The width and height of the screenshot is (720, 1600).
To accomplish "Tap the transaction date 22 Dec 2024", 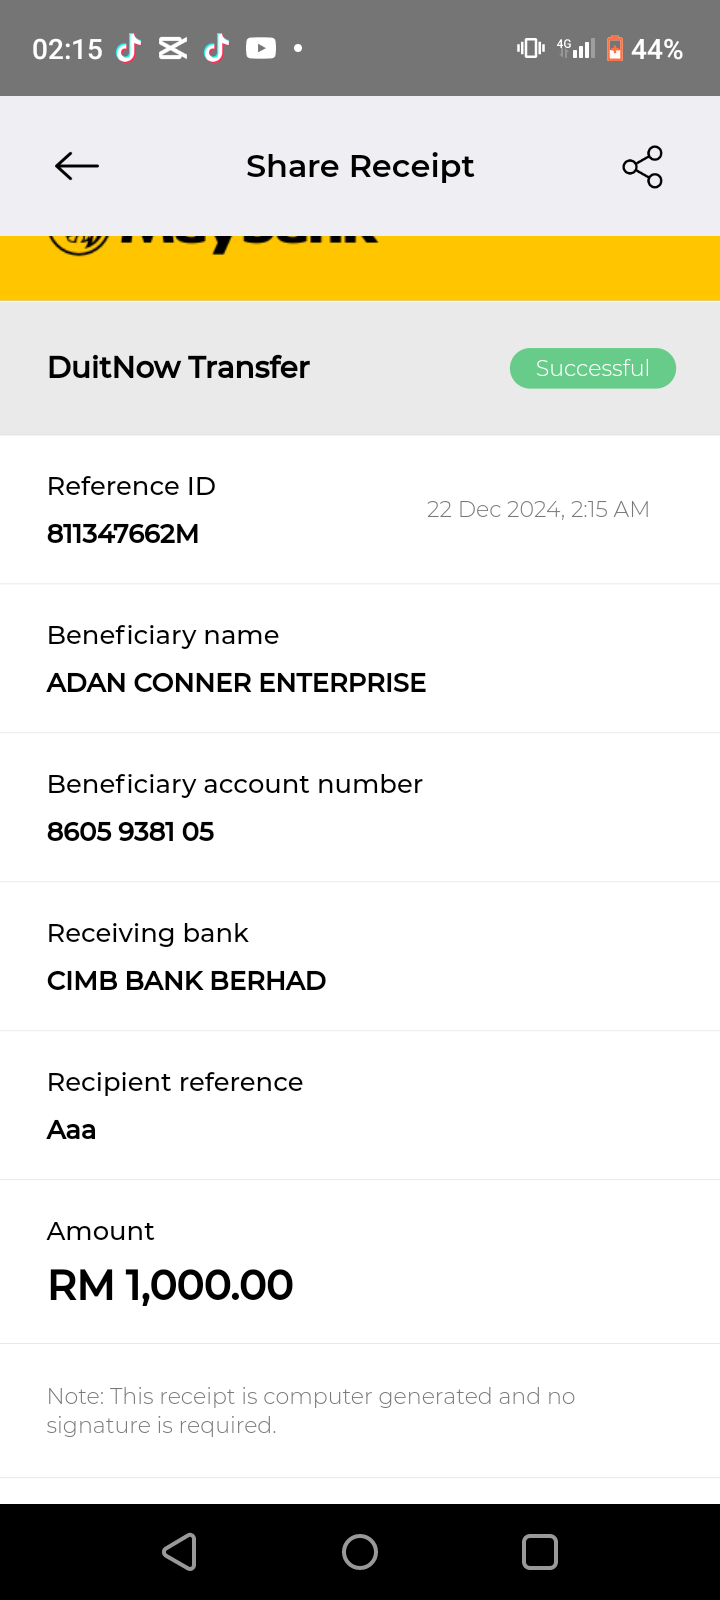I will tap(538, 510).
